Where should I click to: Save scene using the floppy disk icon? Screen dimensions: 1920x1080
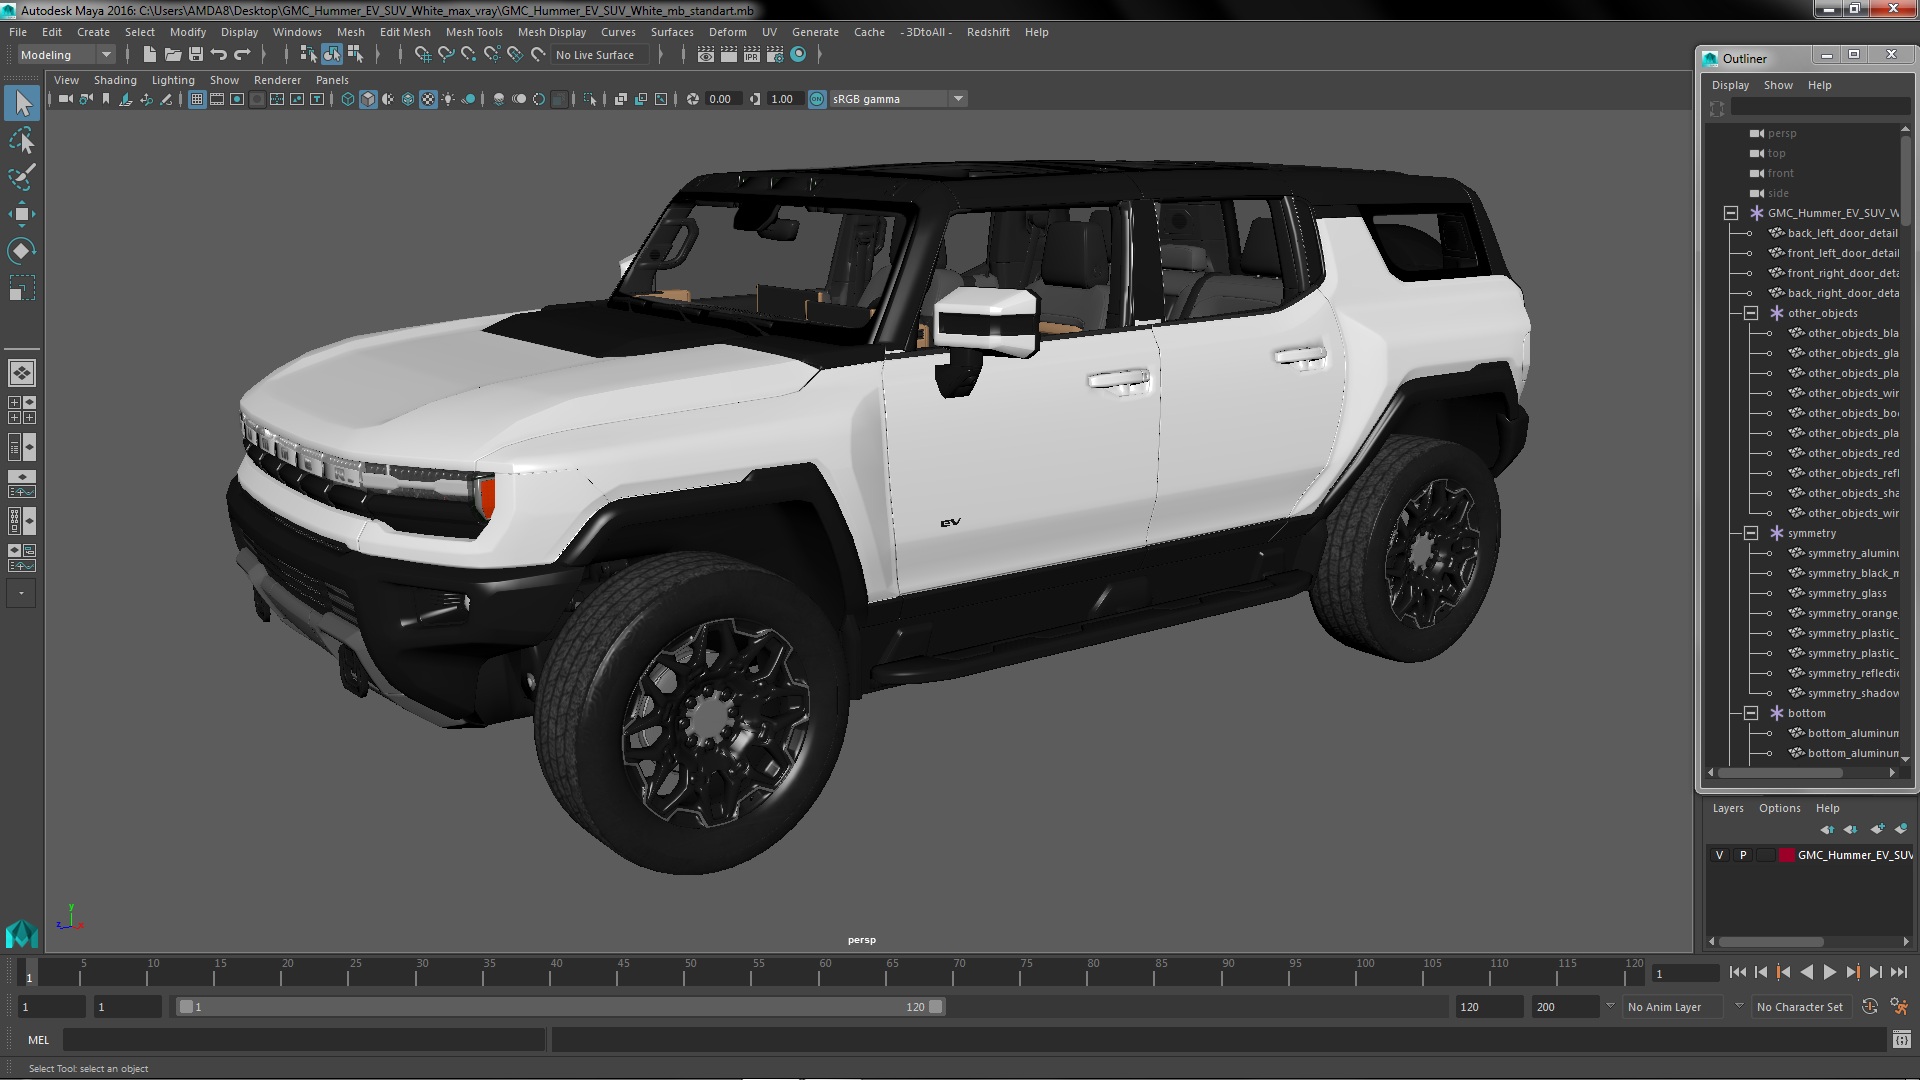(x=195, y=55)
